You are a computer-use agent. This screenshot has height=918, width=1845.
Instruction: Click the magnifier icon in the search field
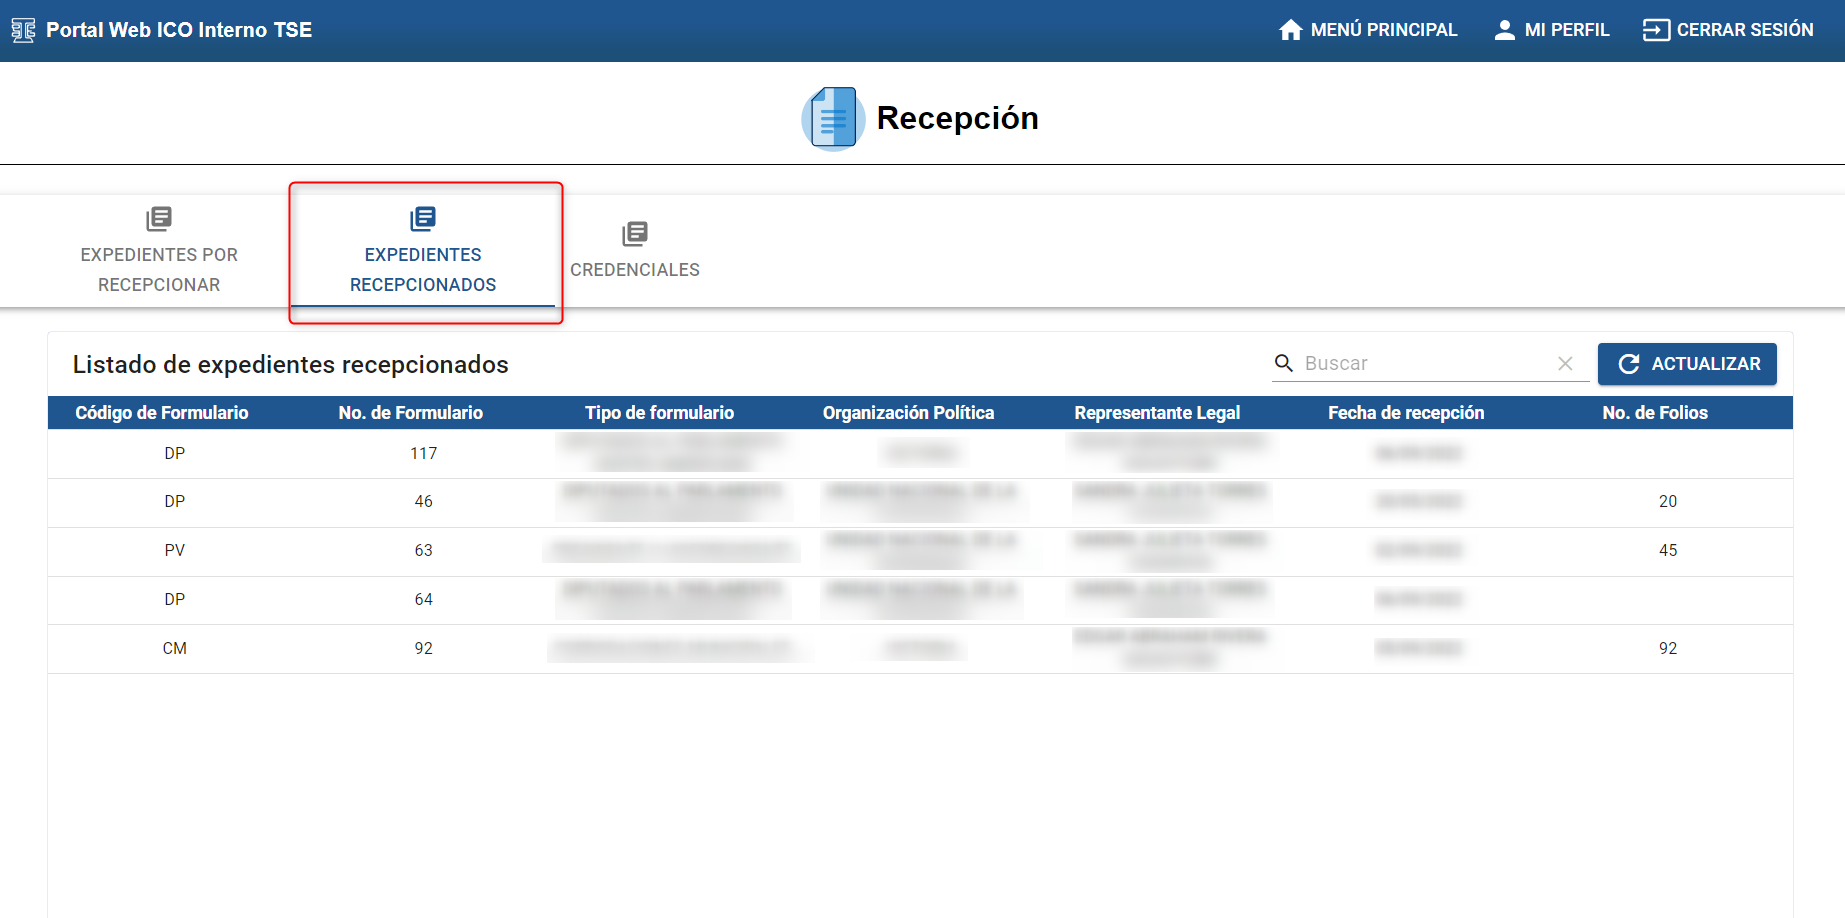point(1284,363)
